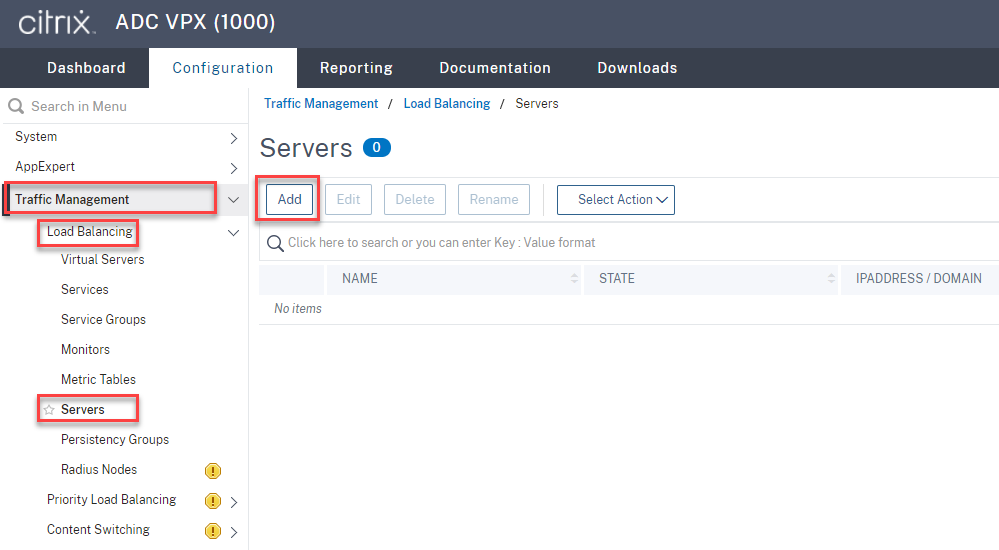Click the menu search magnifier icon

click(x=16, y=106)
